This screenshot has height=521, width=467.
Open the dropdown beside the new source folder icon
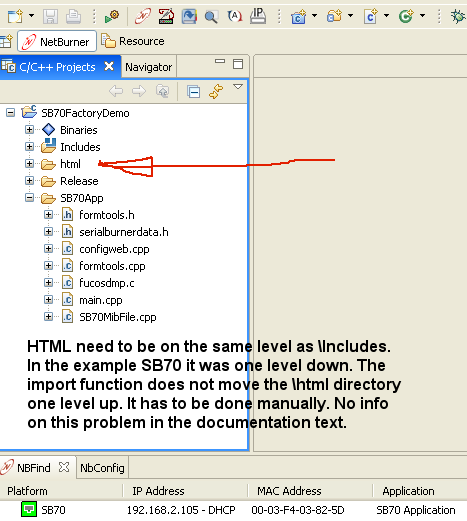350,15
